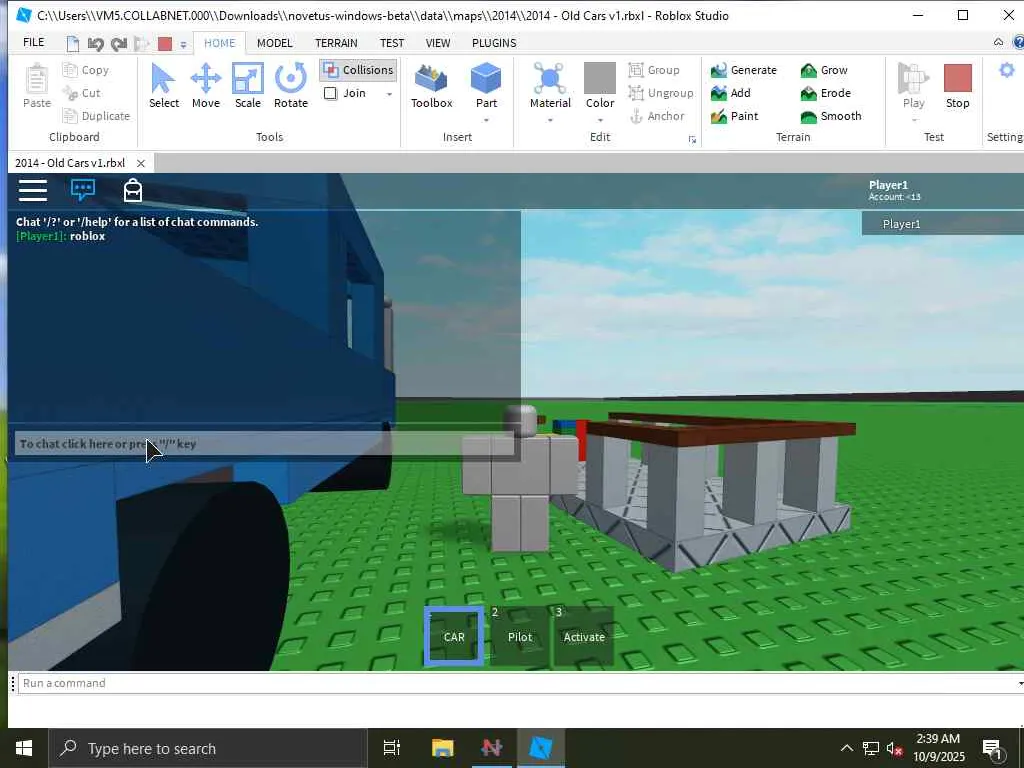This screenshot has height=768, width=1024.
Task: Open the Edit group dialog launcher
Action: tap(692, 139)
